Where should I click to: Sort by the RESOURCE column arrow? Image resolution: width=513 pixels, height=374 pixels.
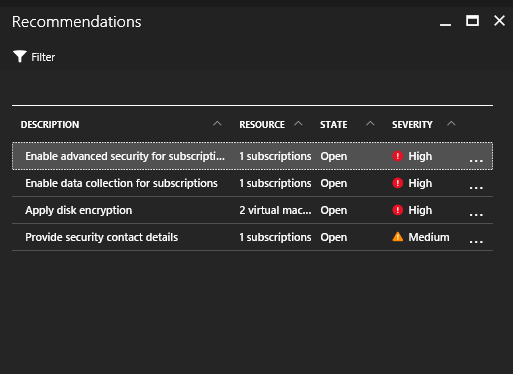click(298, 124)
